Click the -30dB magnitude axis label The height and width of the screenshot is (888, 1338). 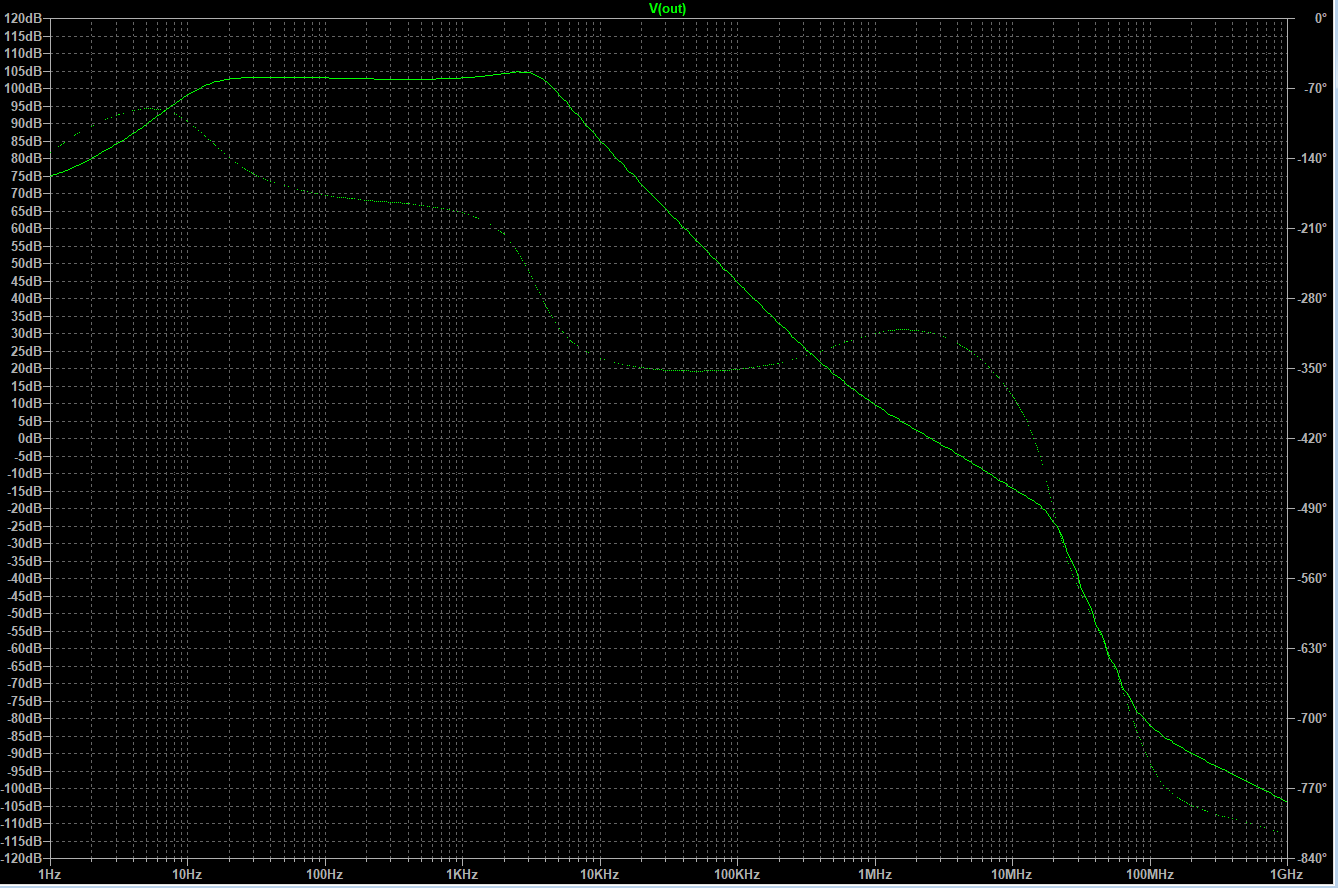(x=25, y=543)
